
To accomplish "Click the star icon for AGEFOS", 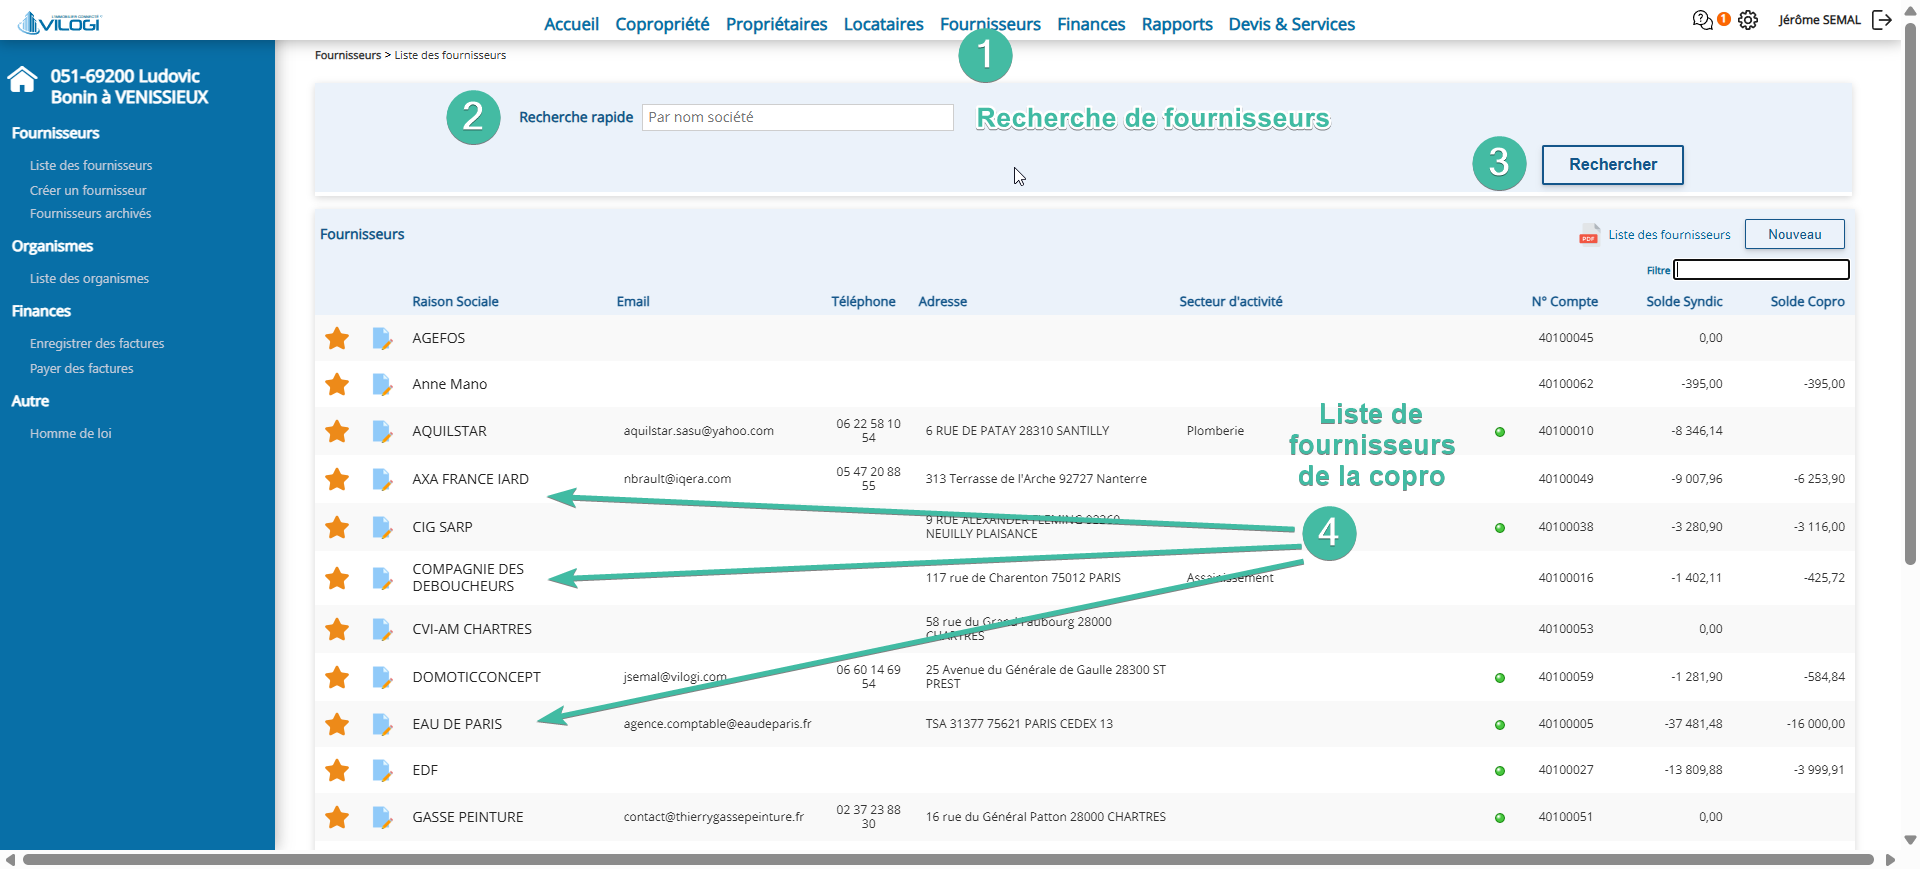I will [337, 338].
